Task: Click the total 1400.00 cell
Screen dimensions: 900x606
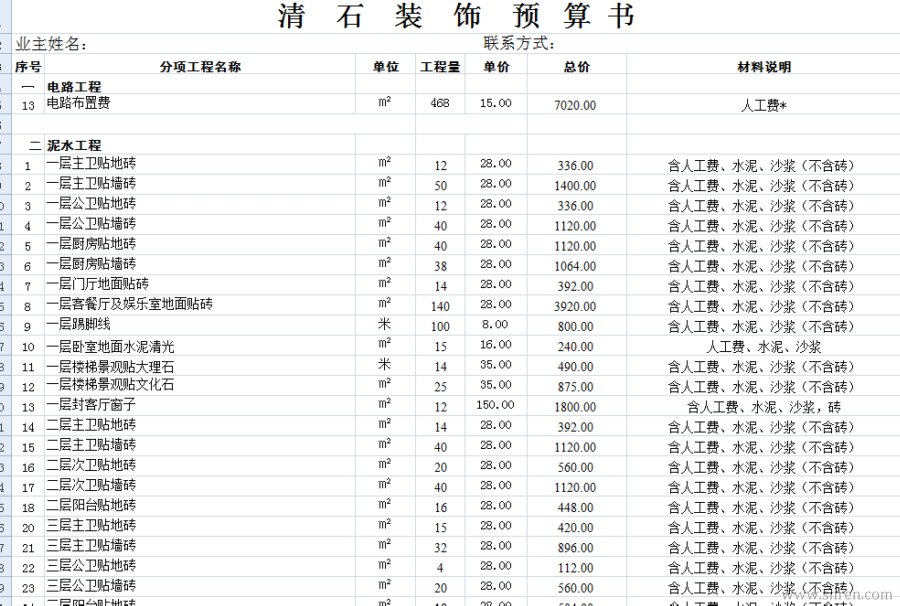Action: click(x=576, y=185)
